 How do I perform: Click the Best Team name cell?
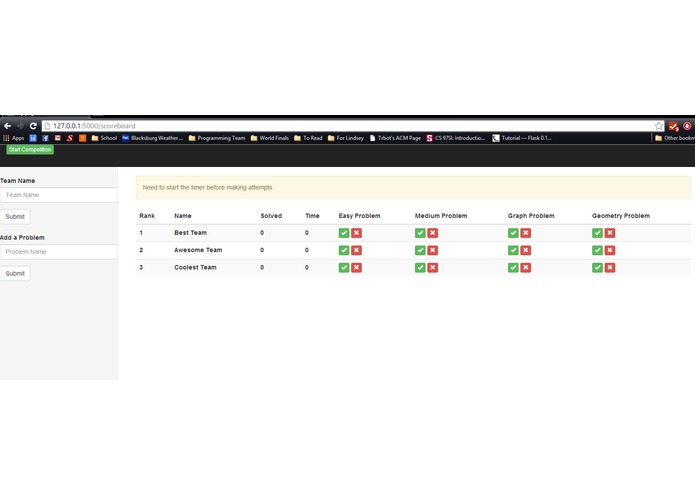(191, 233)
